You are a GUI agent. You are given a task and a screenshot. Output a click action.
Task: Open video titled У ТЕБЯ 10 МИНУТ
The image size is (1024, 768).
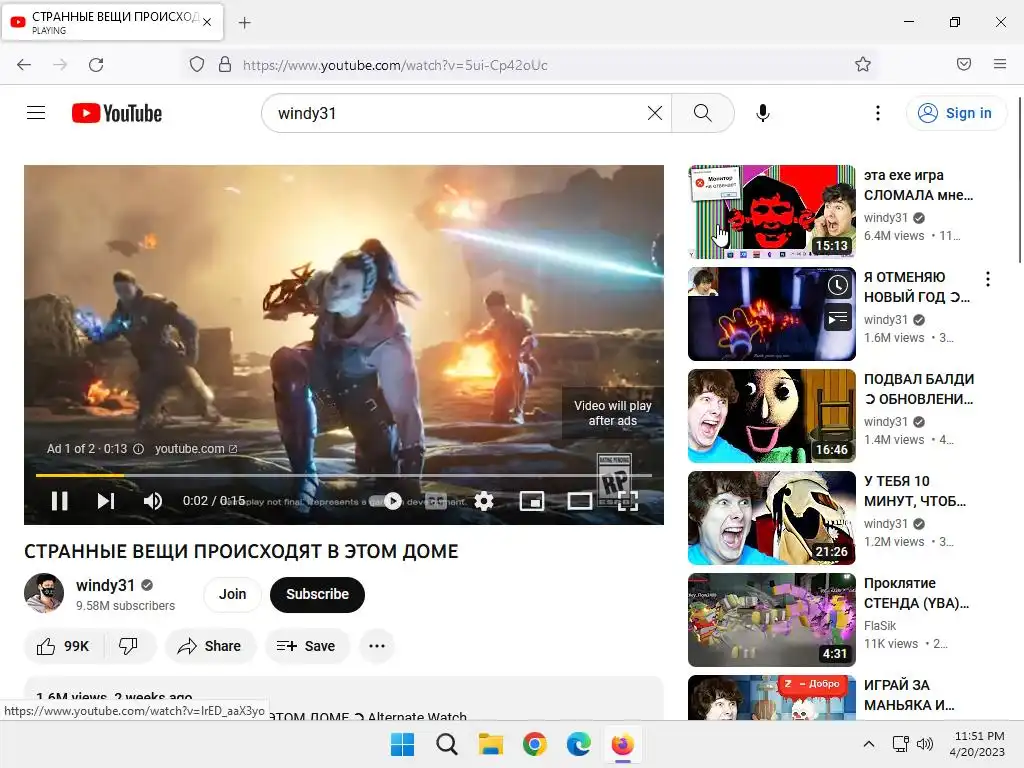pos(915,491)
